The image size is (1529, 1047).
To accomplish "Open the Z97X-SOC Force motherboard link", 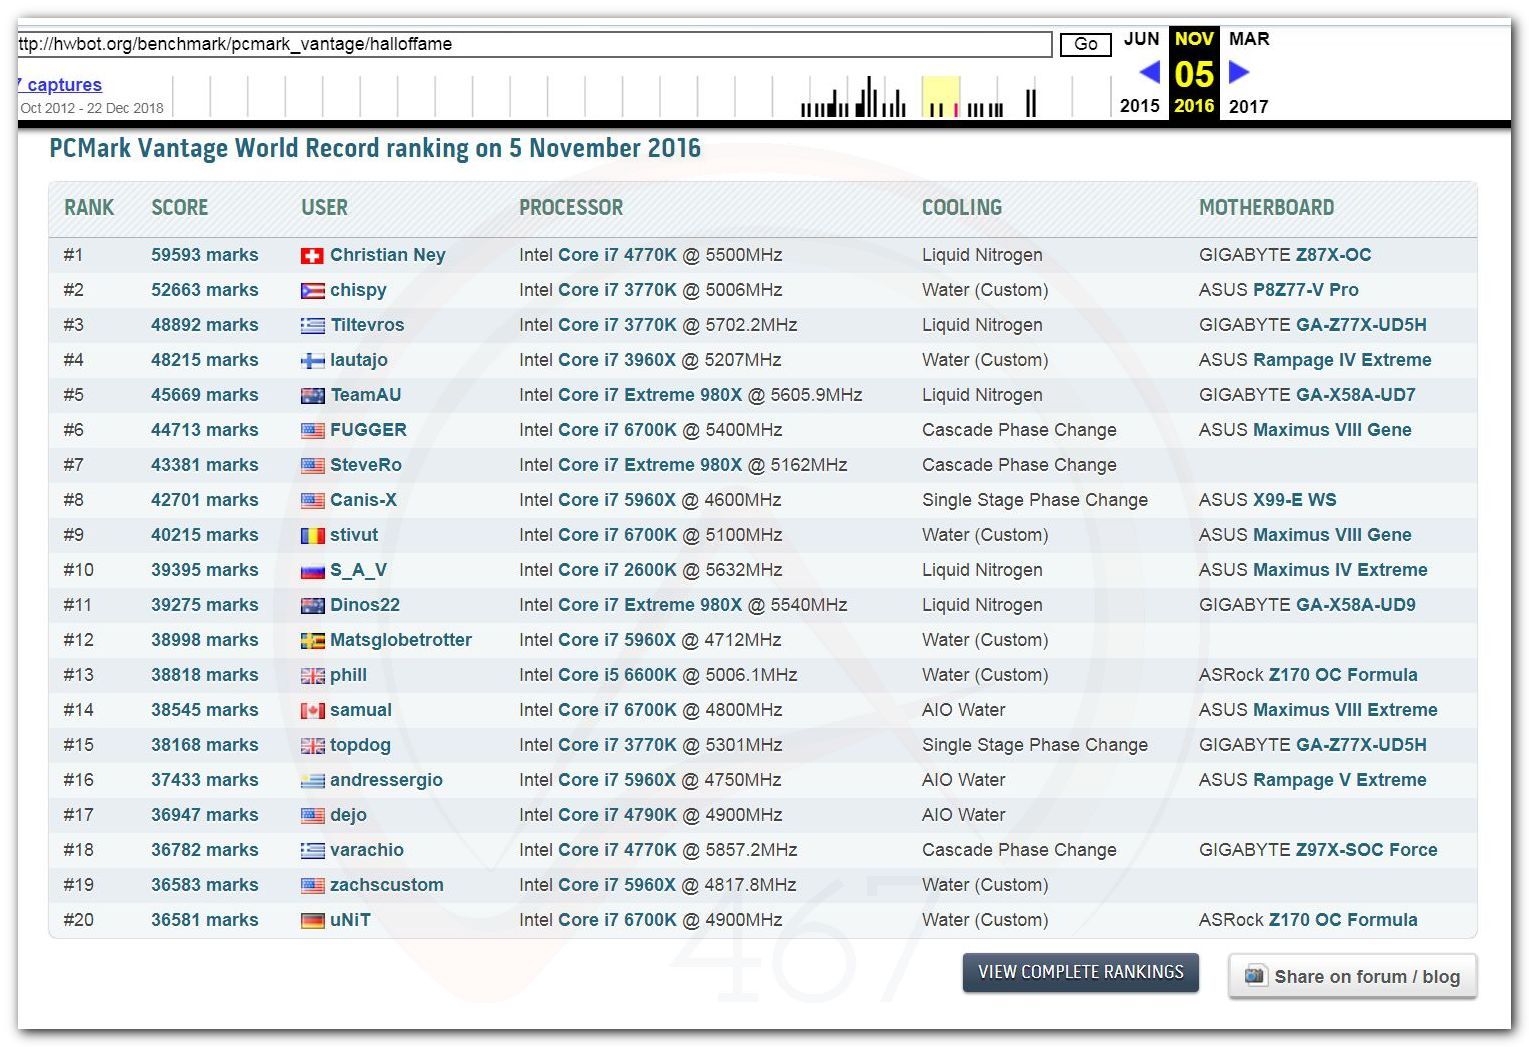I will (1366, 850).
